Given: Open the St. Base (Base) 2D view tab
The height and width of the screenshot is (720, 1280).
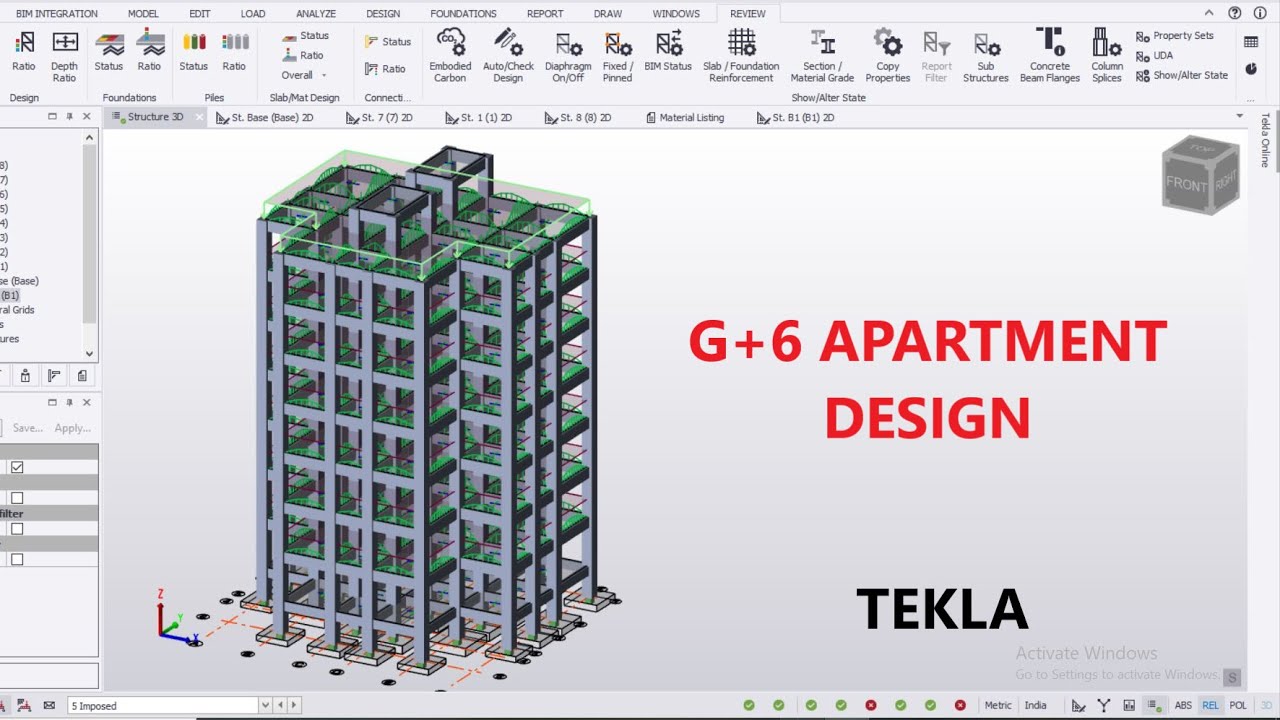Looking at the screenshot, I should 264,118.
